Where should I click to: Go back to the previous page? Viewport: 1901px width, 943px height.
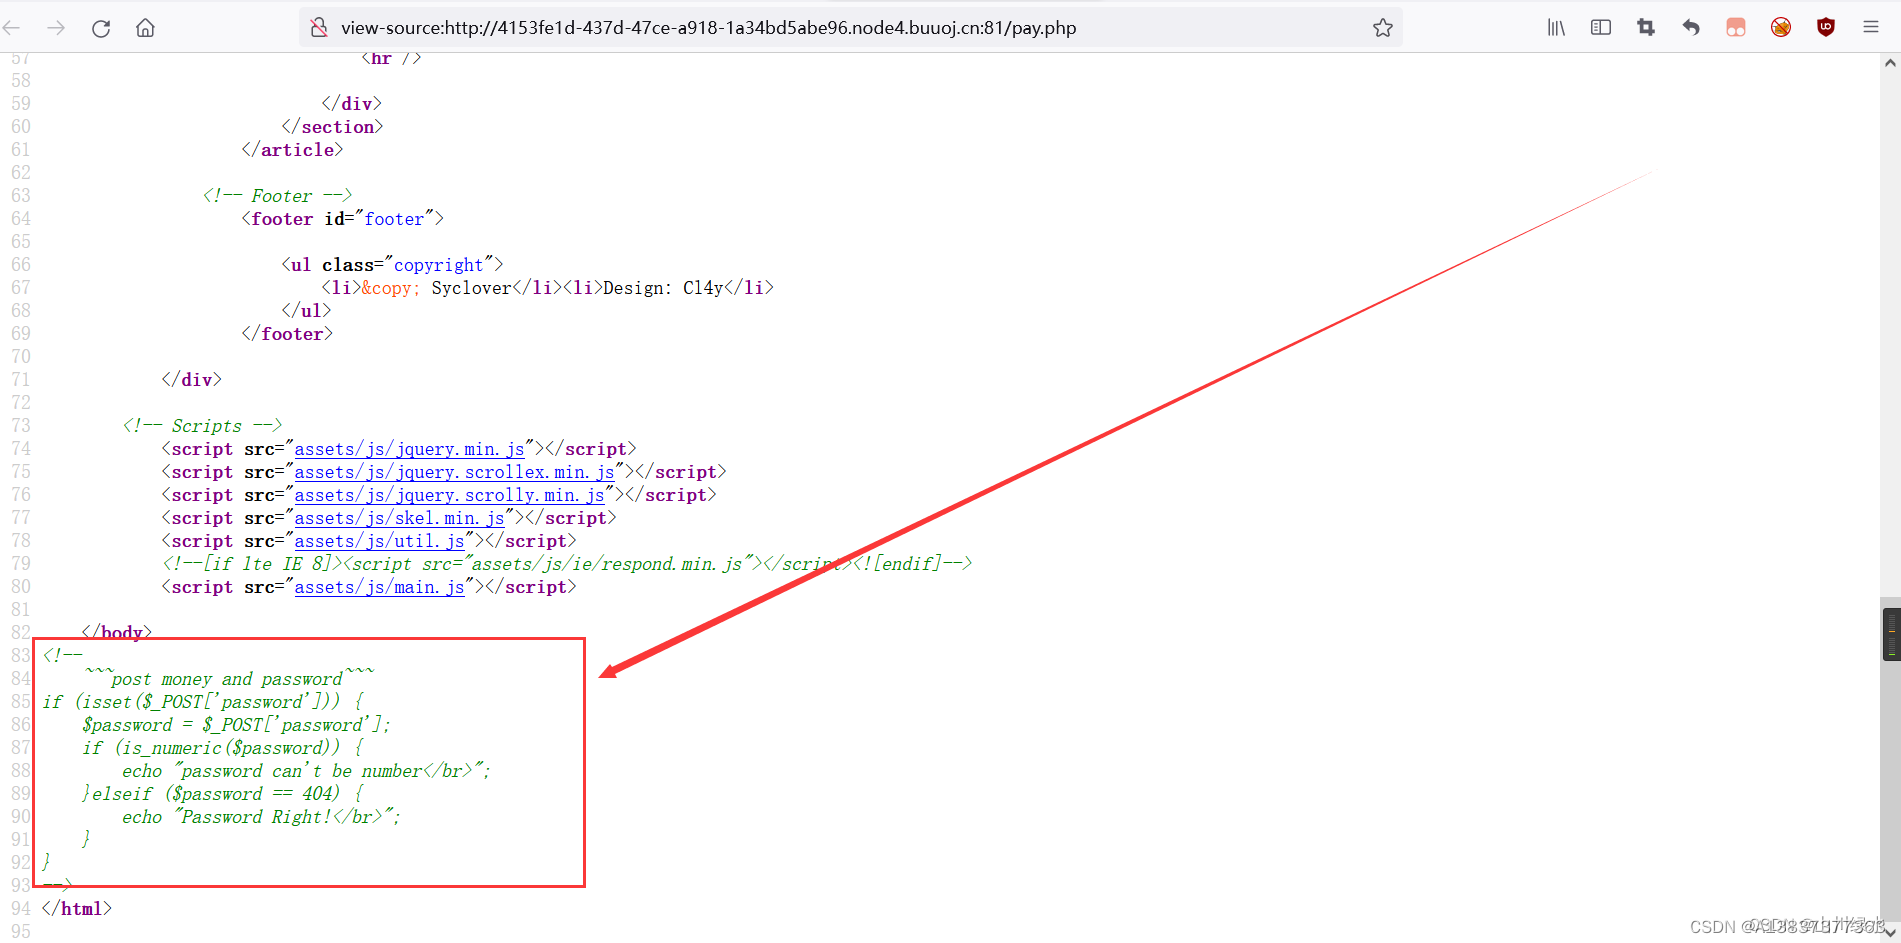coord(12,28)
